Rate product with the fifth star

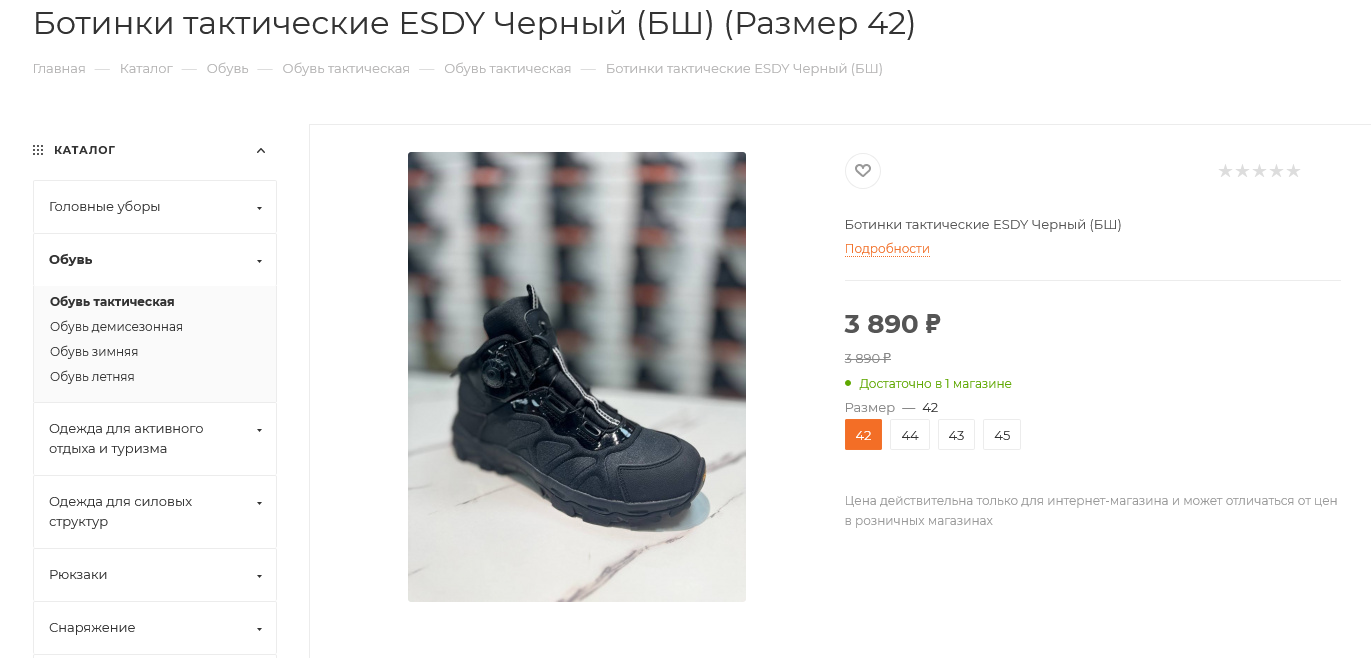tap(1293, 171)
